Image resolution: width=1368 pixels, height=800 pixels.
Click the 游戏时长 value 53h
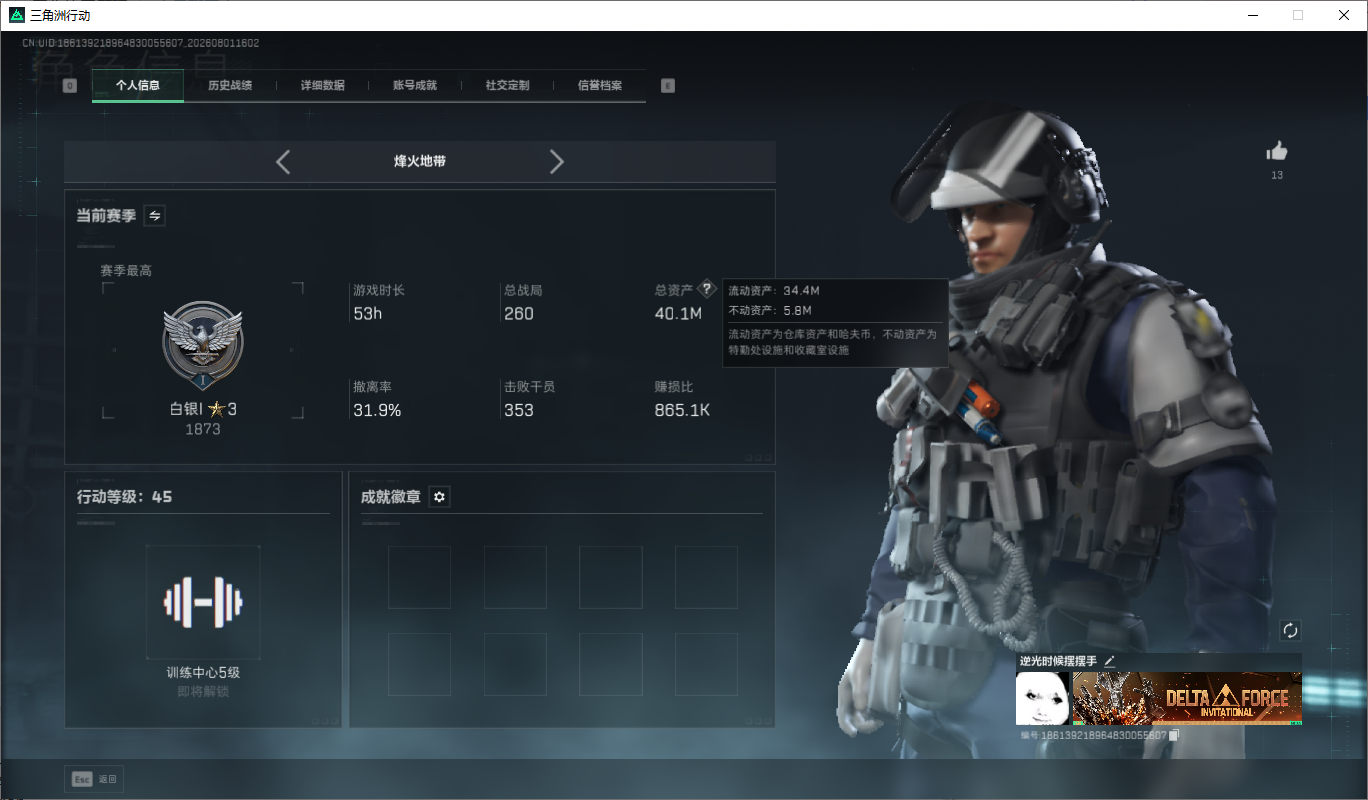click(368, 313)
